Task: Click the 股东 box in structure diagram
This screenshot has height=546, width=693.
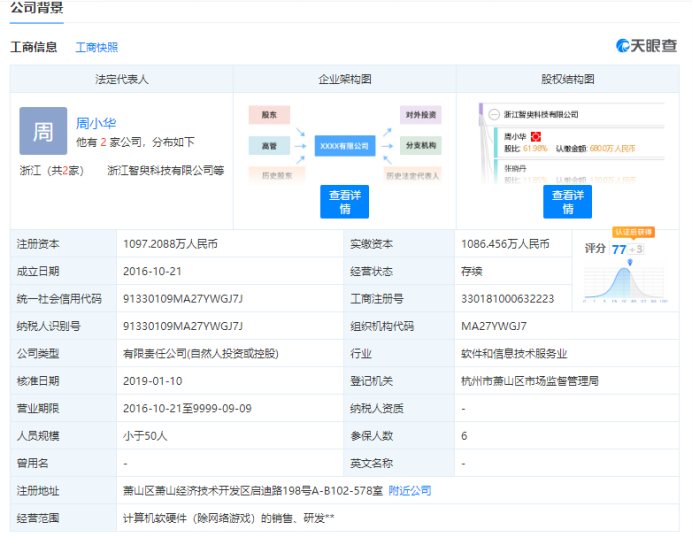Action: coord(269,115)
